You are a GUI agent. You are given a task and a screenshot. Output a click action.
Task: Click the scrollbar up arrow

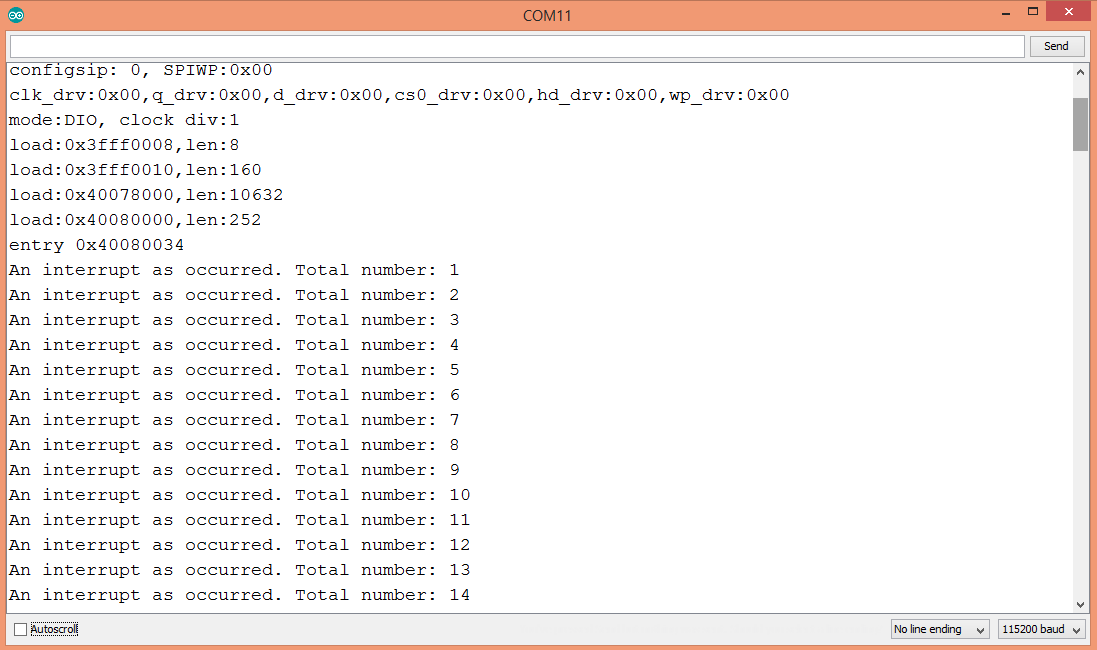coord(1081,70)
